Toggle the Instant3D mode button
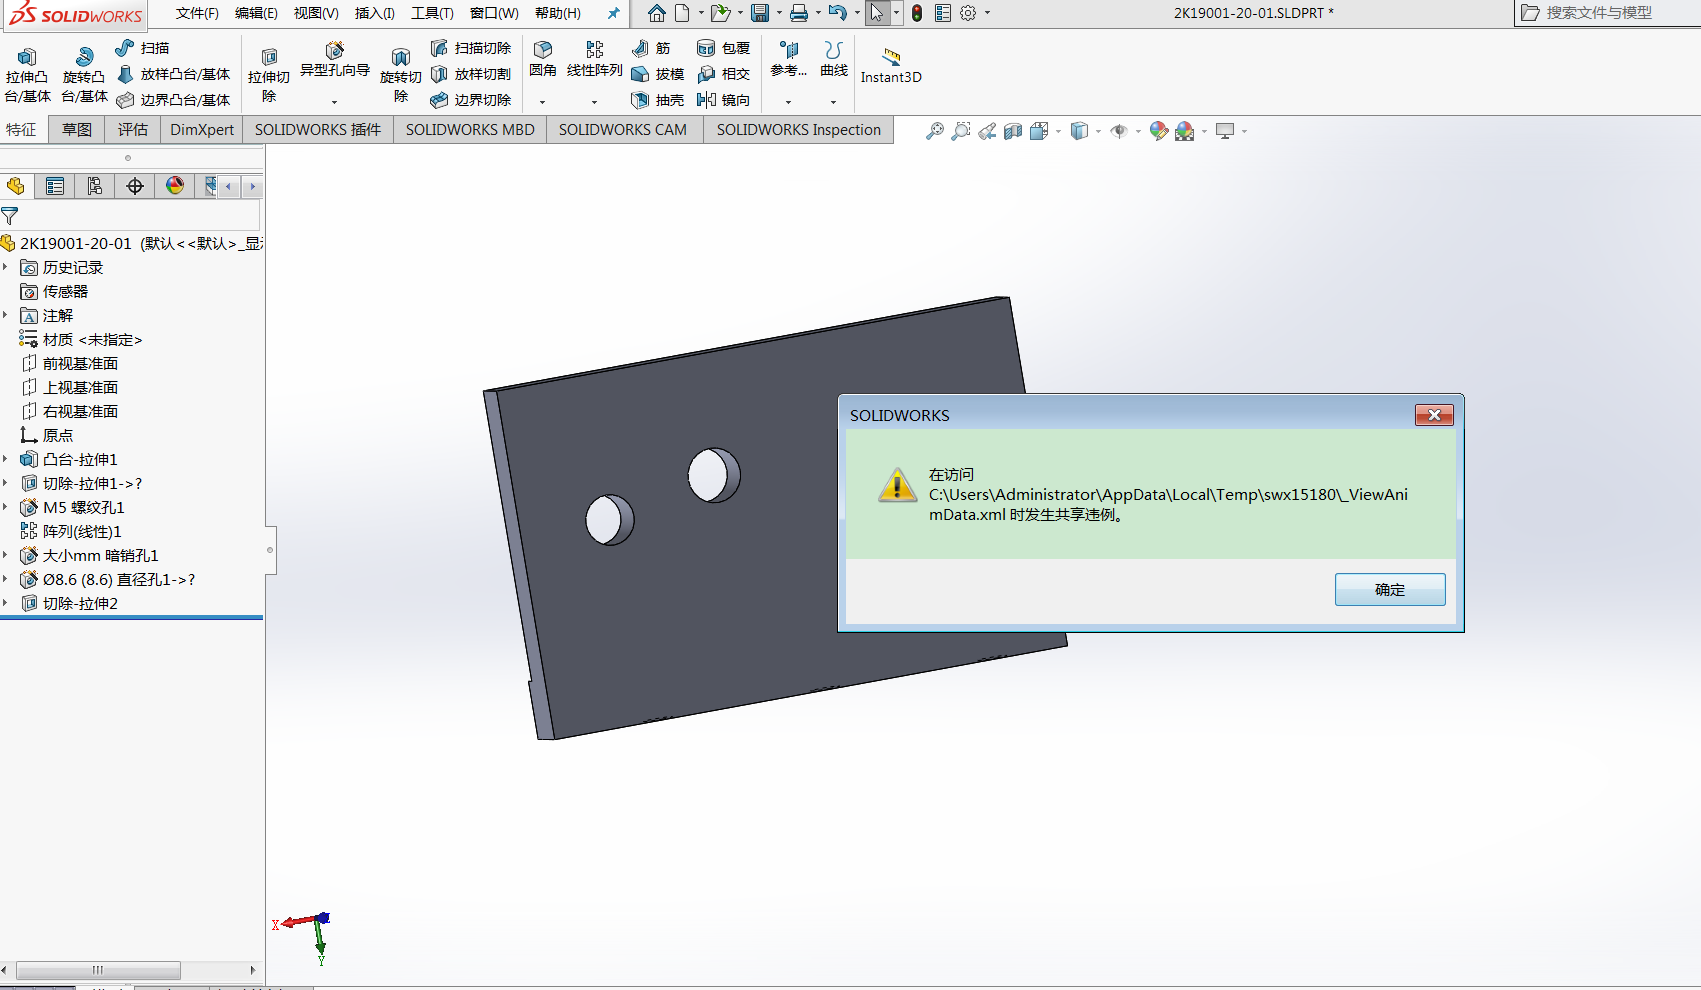The width and height of the screenshot is (1701, 990). pos(891,65)
